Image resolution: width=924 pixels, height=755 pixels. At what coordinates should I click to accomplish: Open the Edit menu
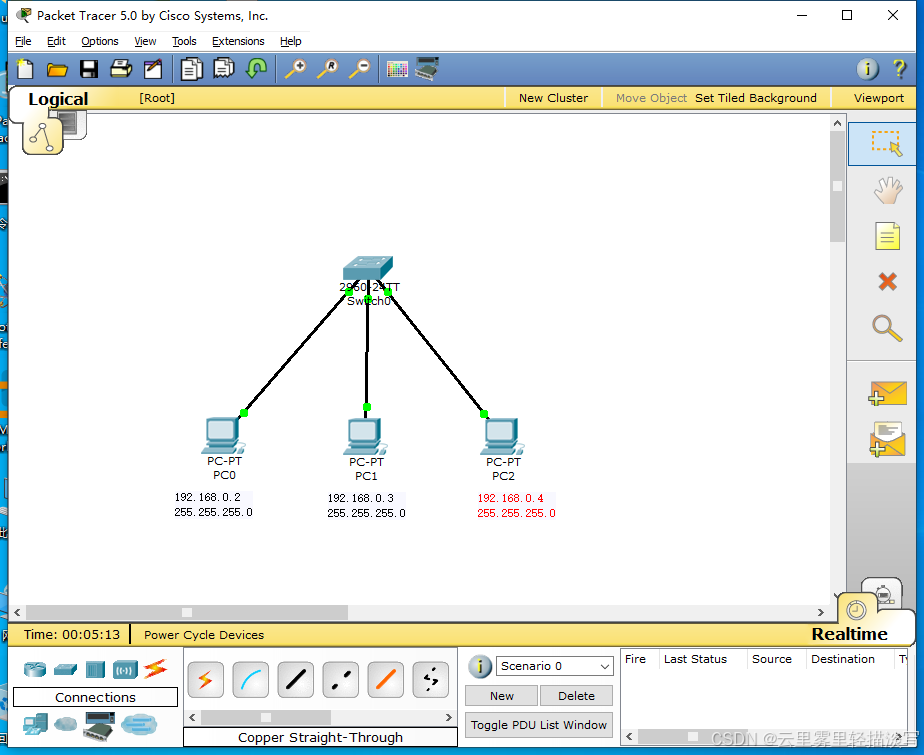56,41
